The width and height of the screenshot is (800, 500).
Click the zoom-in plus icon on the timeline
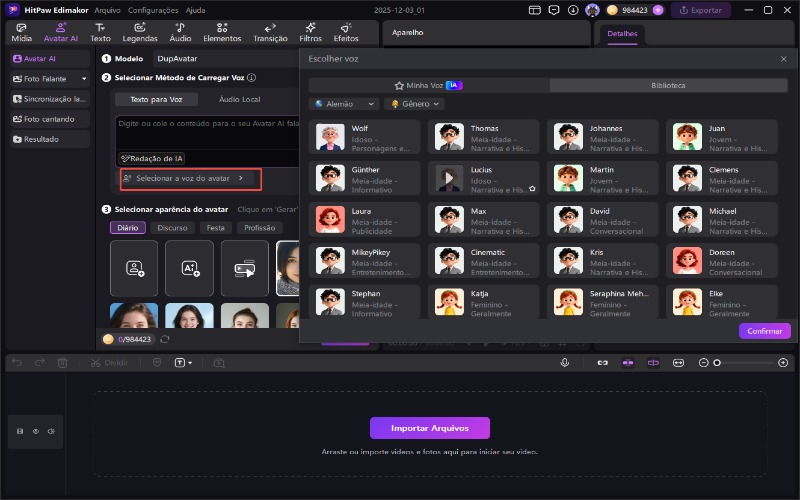[783, 362]
